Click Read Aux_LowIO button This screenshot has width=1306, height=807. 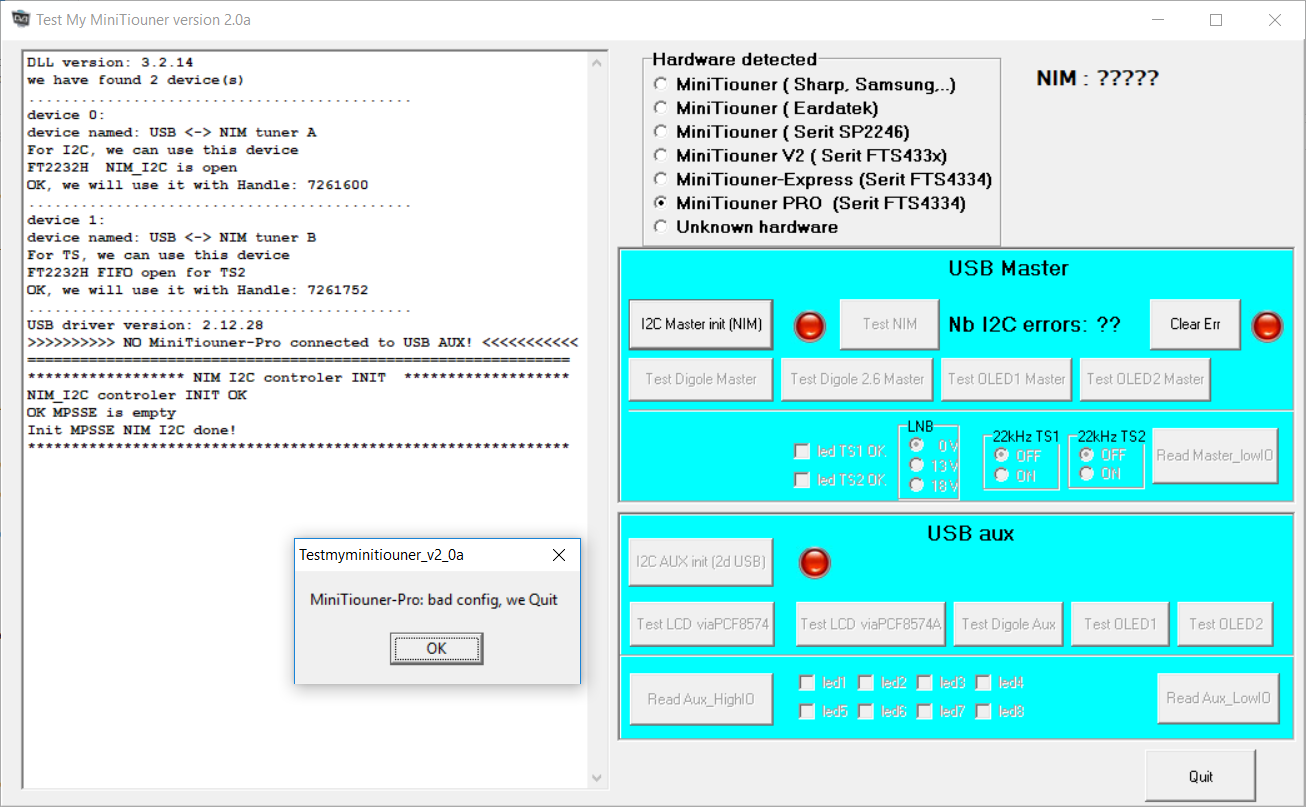tap(1217, 698)
